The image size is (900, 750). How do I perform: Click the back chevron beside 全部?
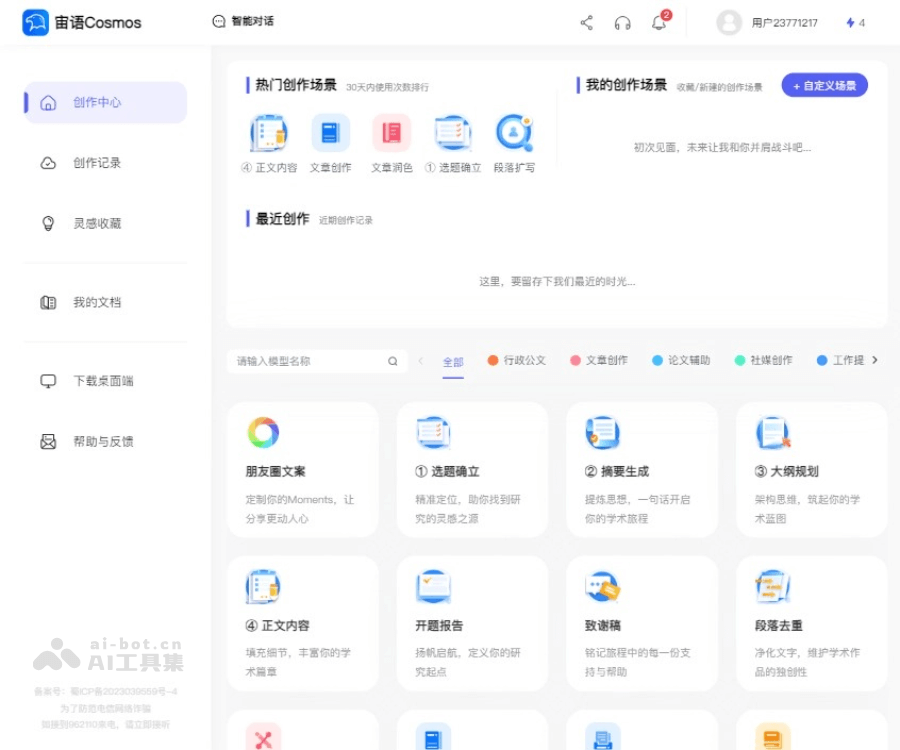pyautogui.click(x=420, y=360)
